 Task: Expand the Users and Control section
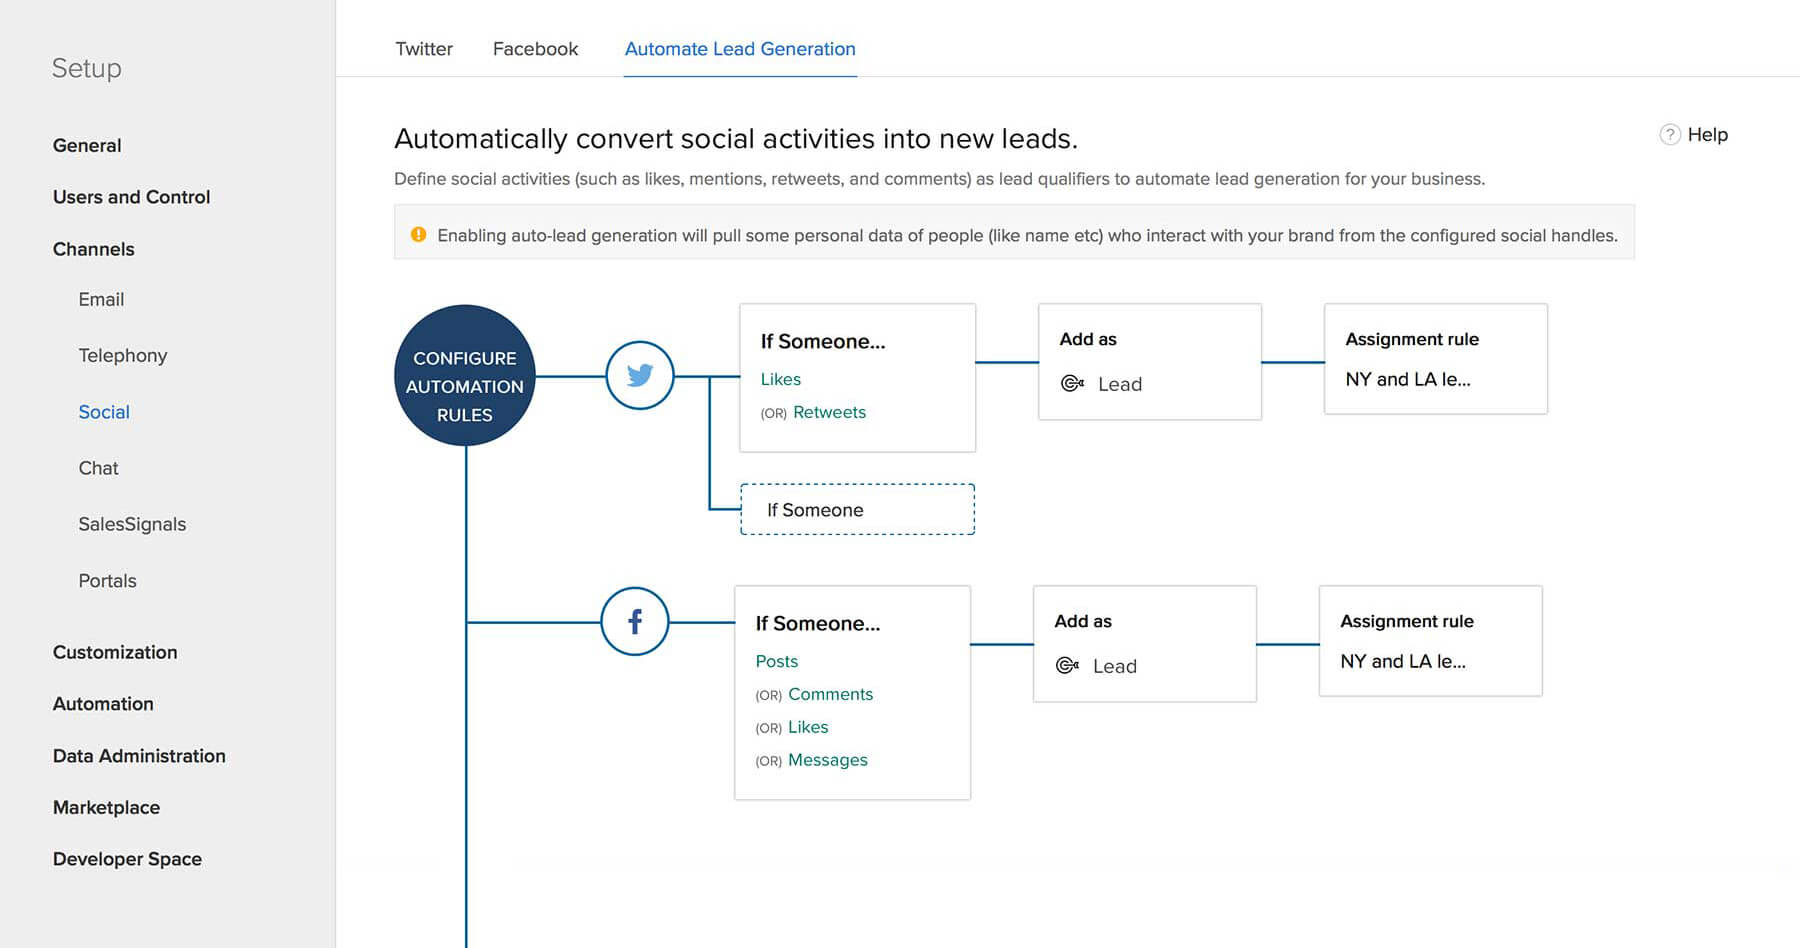point(131,197)
